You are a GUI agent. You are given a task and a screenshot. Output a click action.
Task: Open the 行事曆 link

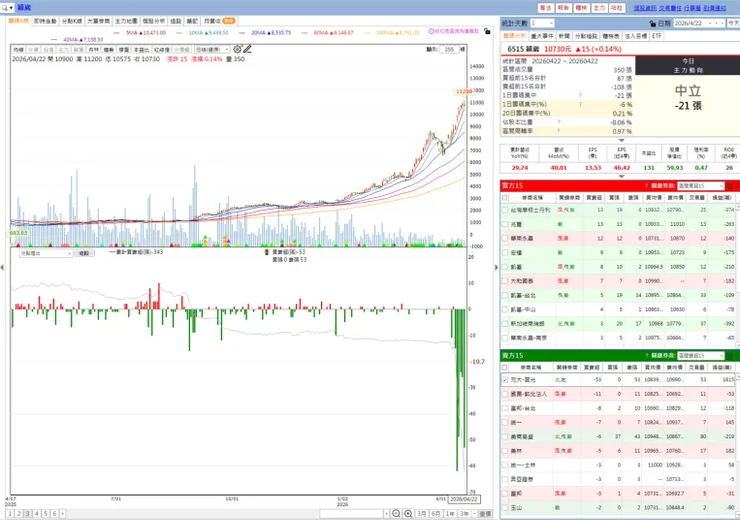pos(692,8)
